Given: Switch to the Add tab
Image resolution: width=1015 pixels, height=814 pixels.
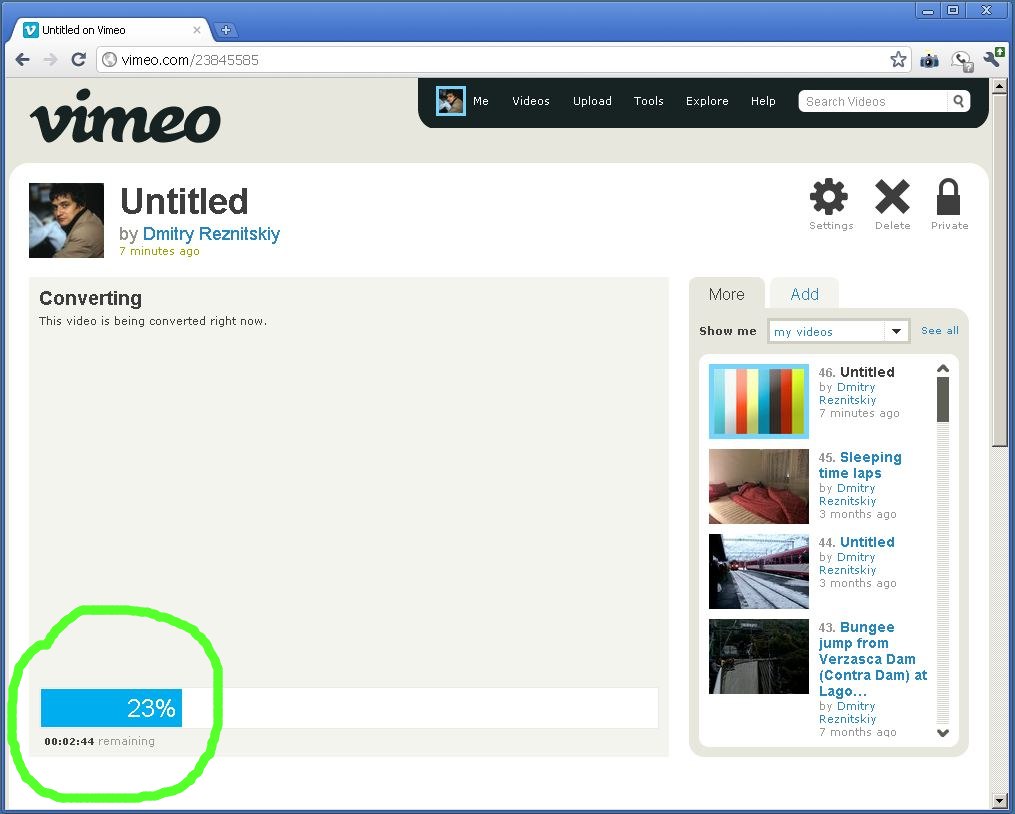Looking at the screenshot, I should point(804,294).
